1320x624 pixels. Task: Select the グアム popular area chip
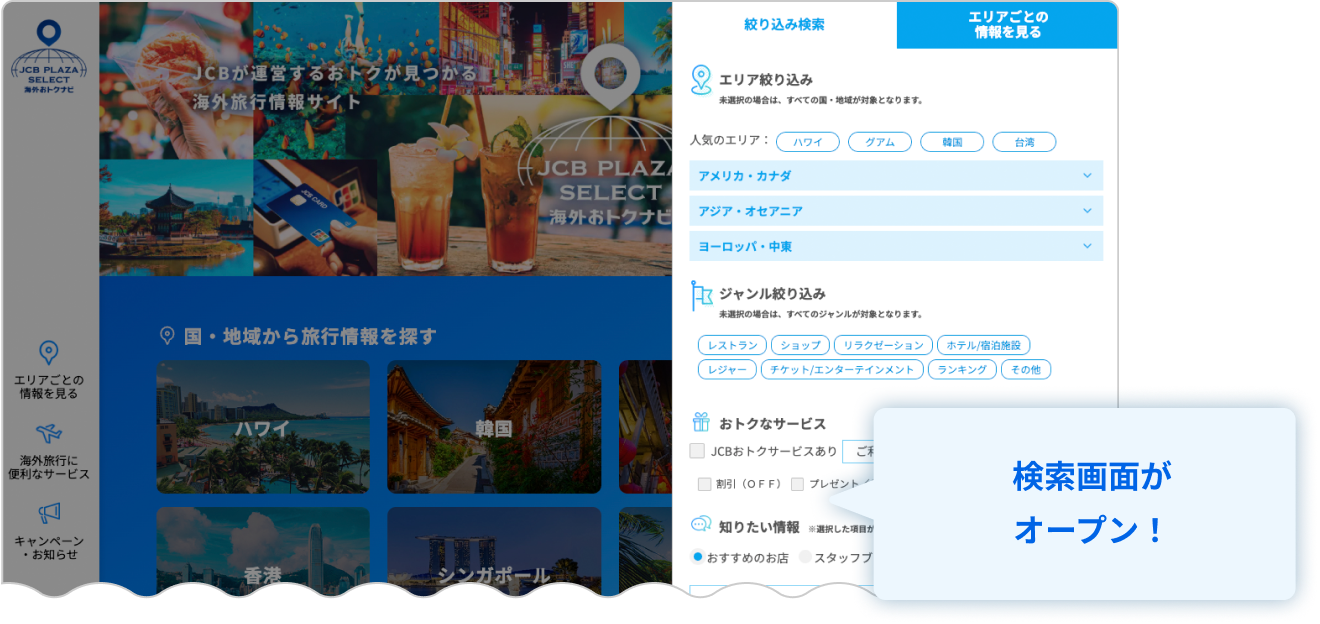(x=880, y=142)
